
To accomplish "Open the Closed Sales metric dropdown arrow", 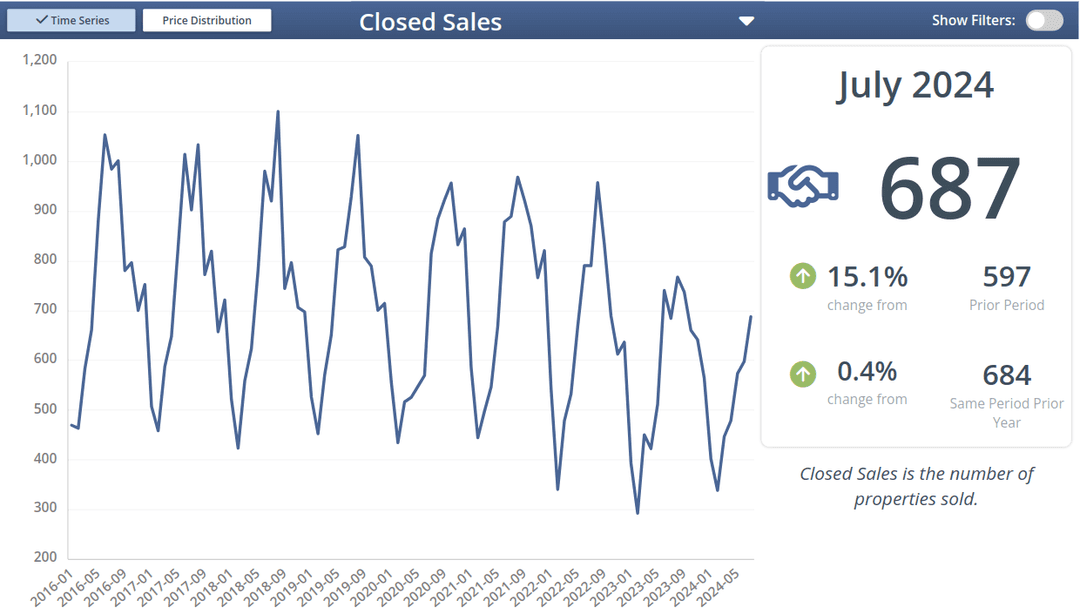I will click(746, 21).
